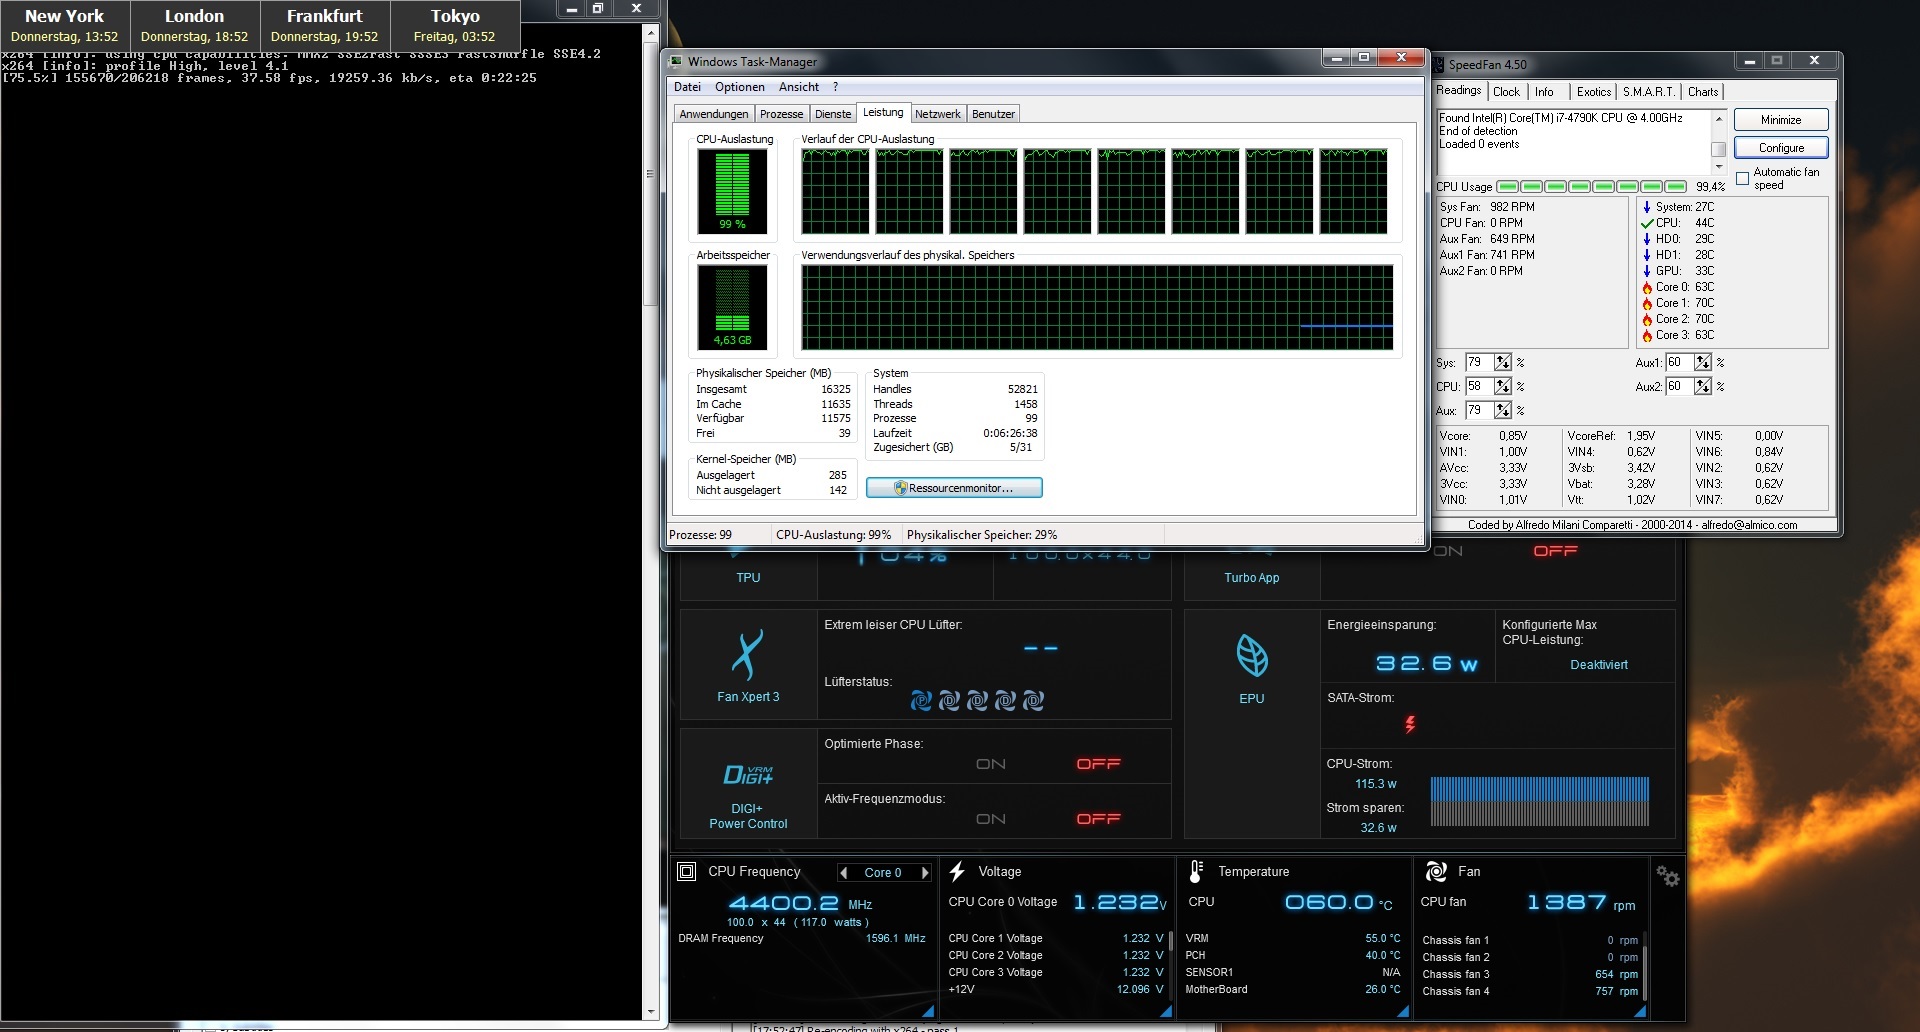Adjust the Aux1 fan speed spinner in SpeedFan
This screenshot has height=1032, width=1920.
point(1703,363)
